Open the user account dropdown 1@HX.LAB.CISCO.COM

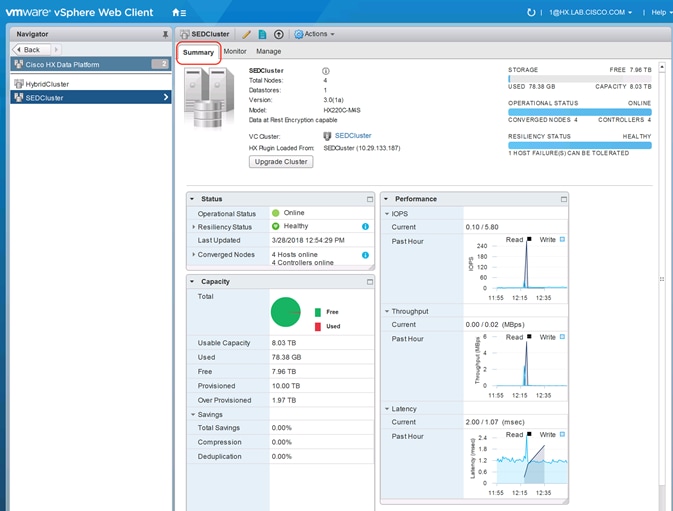point(591,12)
